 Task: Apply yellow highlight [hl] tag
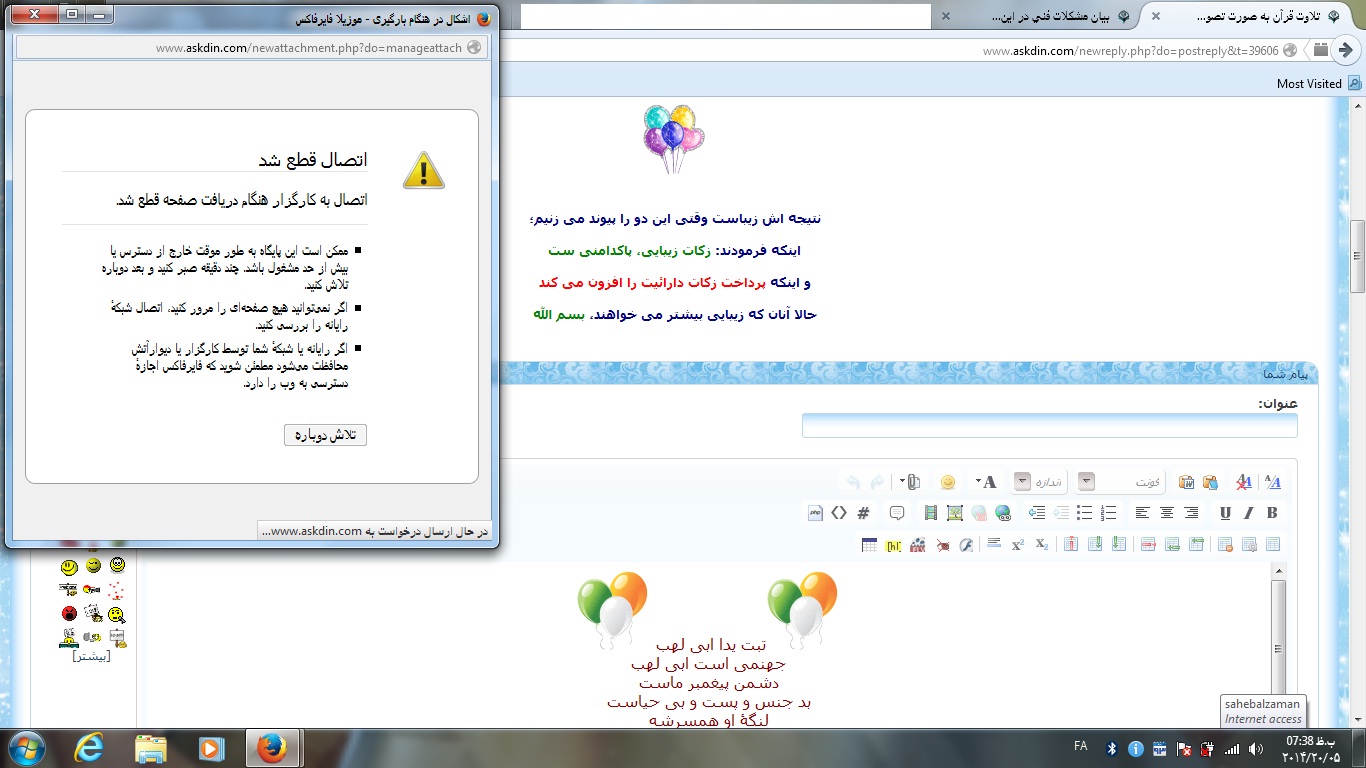[893, 545]
